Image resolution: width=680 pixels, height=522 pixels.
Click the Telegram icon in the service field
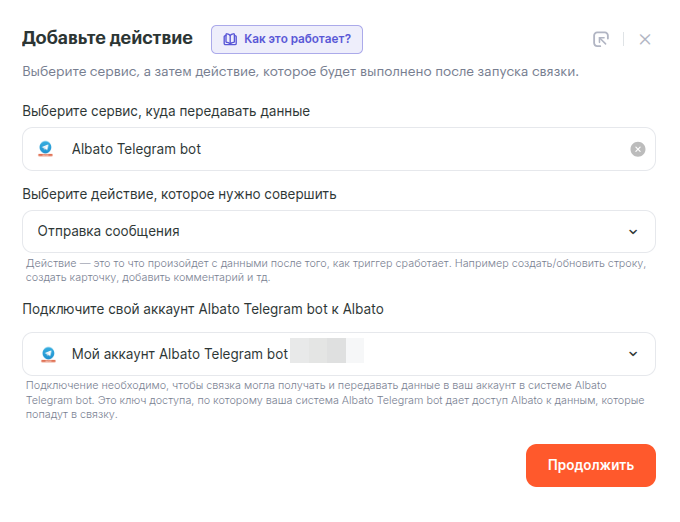pos(46,149)
